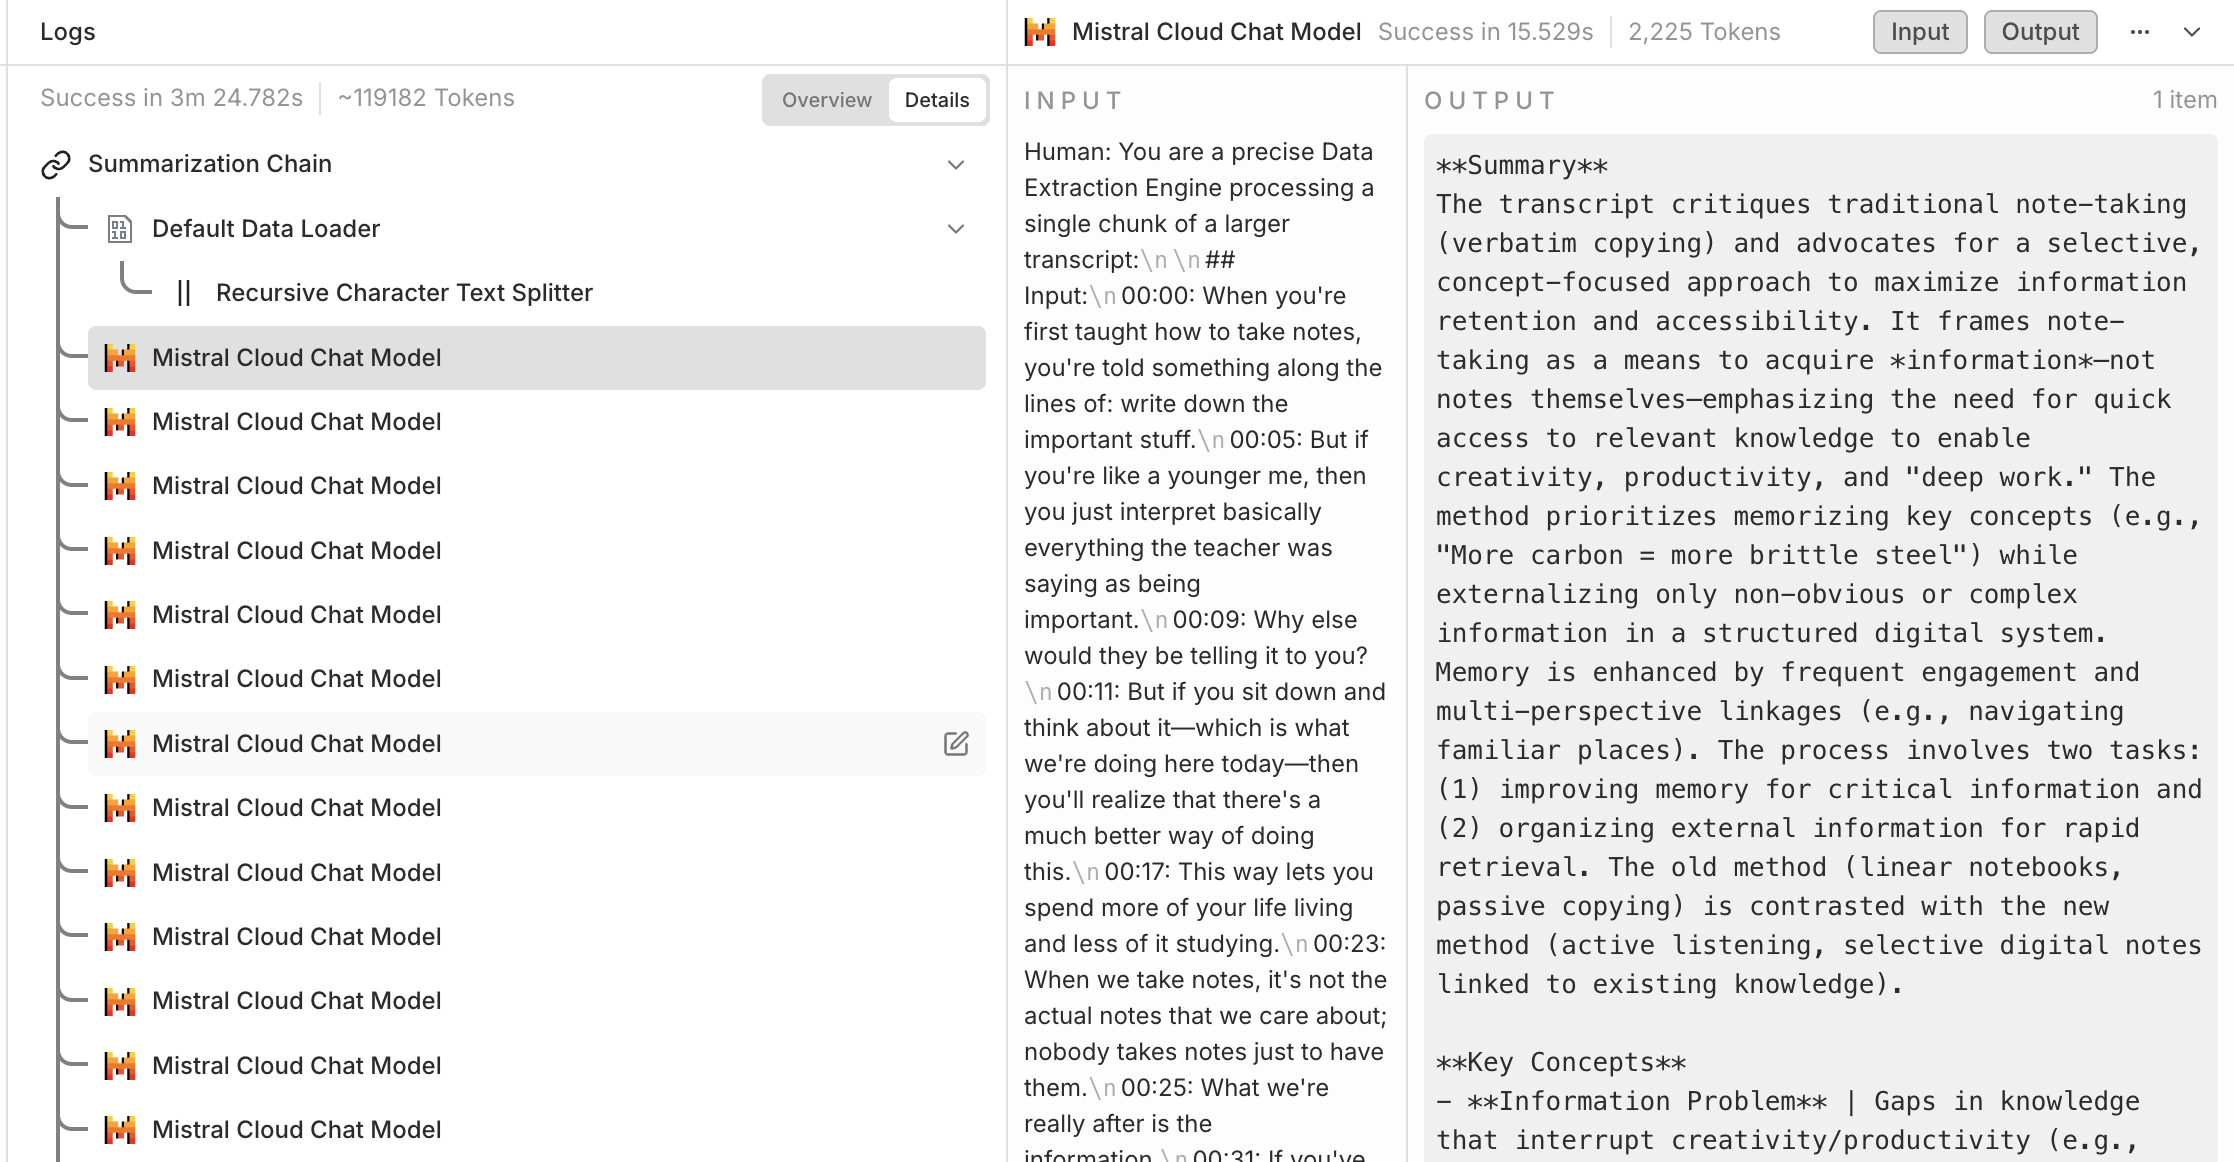Click the Mistral icon of the last visible entry
2234x1162 pixels.
(x=120, y=1130)
